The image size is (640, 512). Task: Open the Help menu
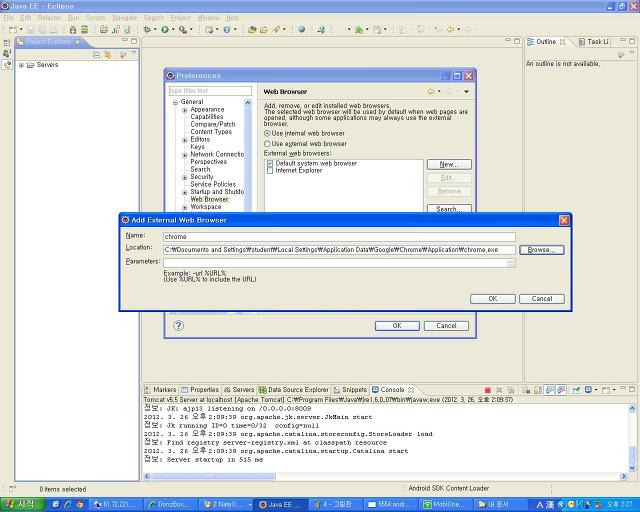(x=233, y=18)
